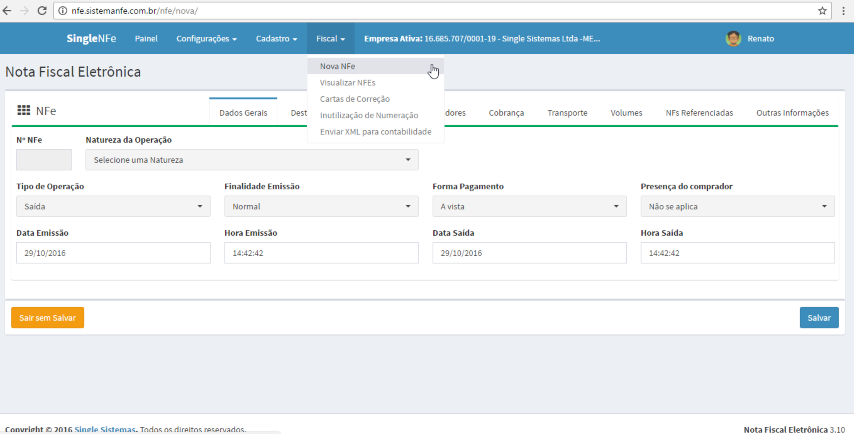854x434 pixels.
Task: Click the SingleNFe logo
Action: point(91,39)
